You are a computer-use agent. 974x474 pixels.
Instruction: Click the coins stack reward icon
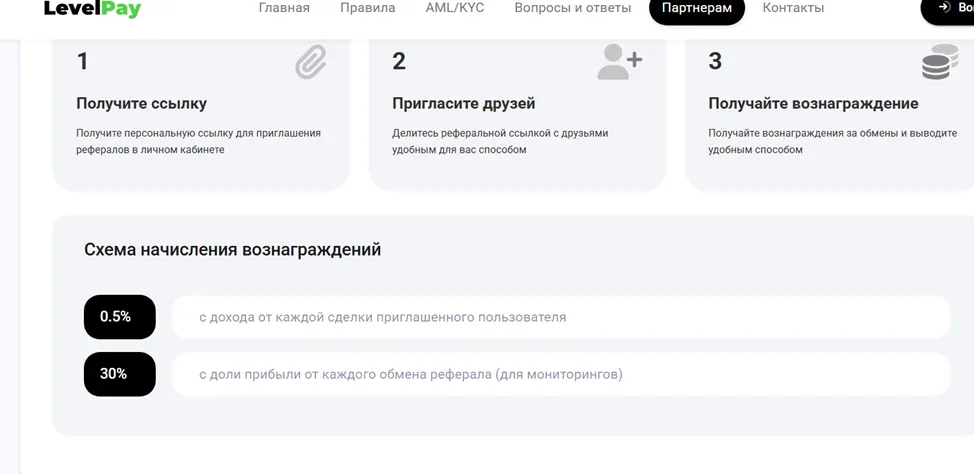click(x=940, y=62)
